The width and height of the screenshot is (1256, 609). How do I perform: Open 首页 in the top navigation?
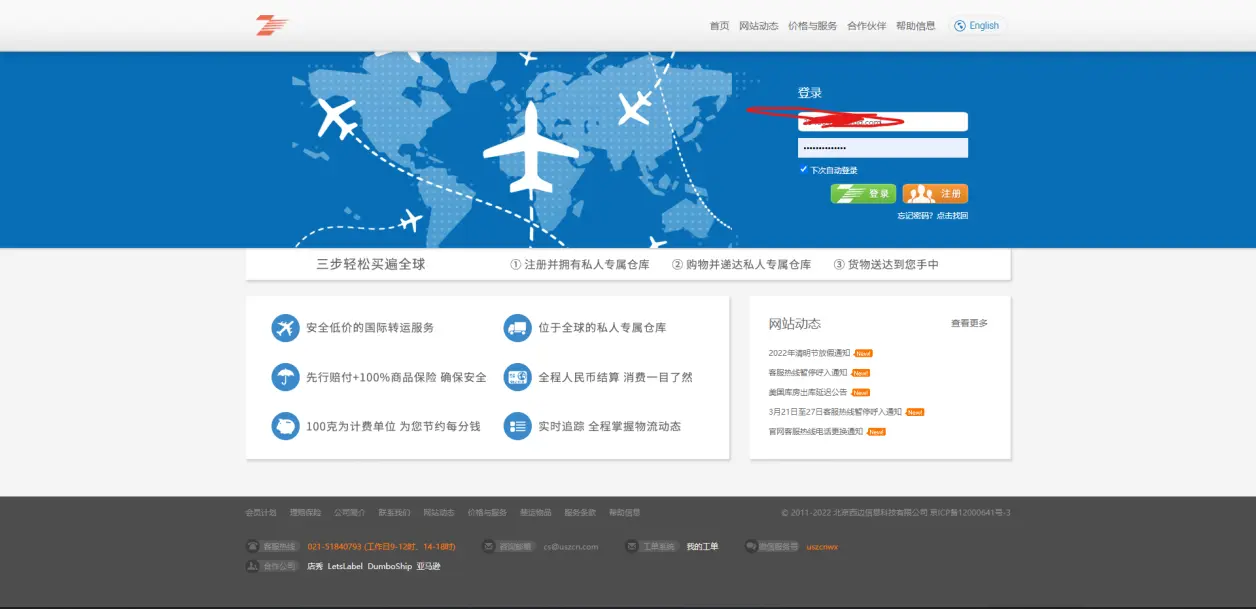[x=719, y=26]
